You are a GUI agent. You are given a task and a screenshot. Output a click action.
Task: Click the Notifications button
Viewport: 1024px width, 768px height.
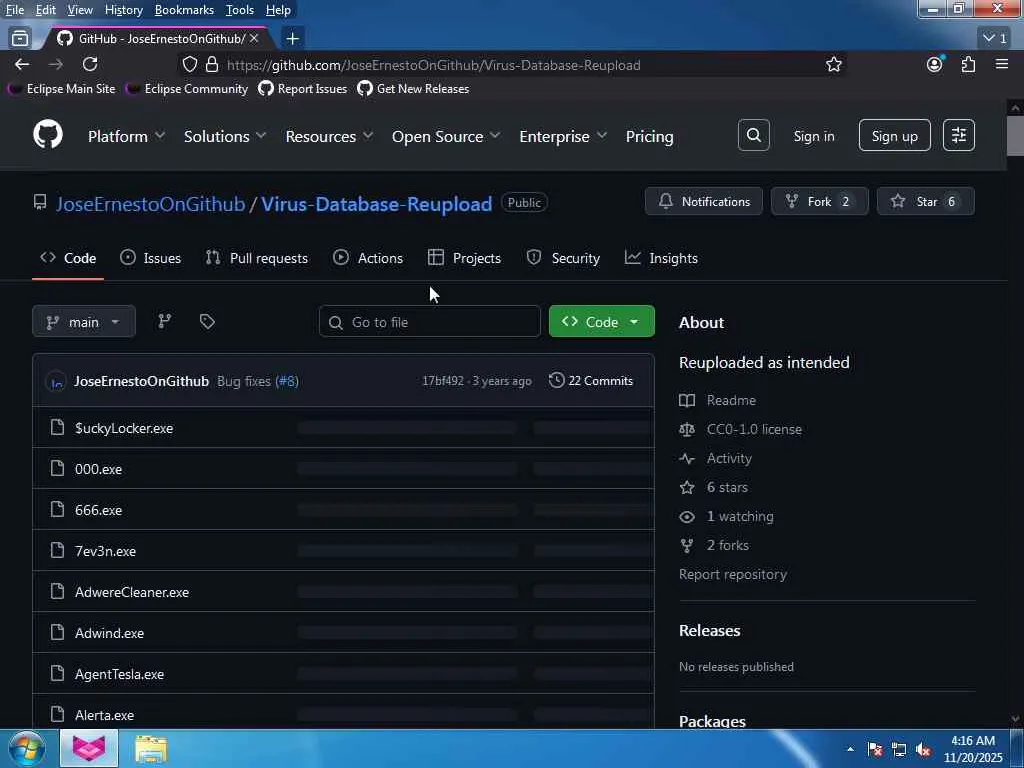click(704, 201)
